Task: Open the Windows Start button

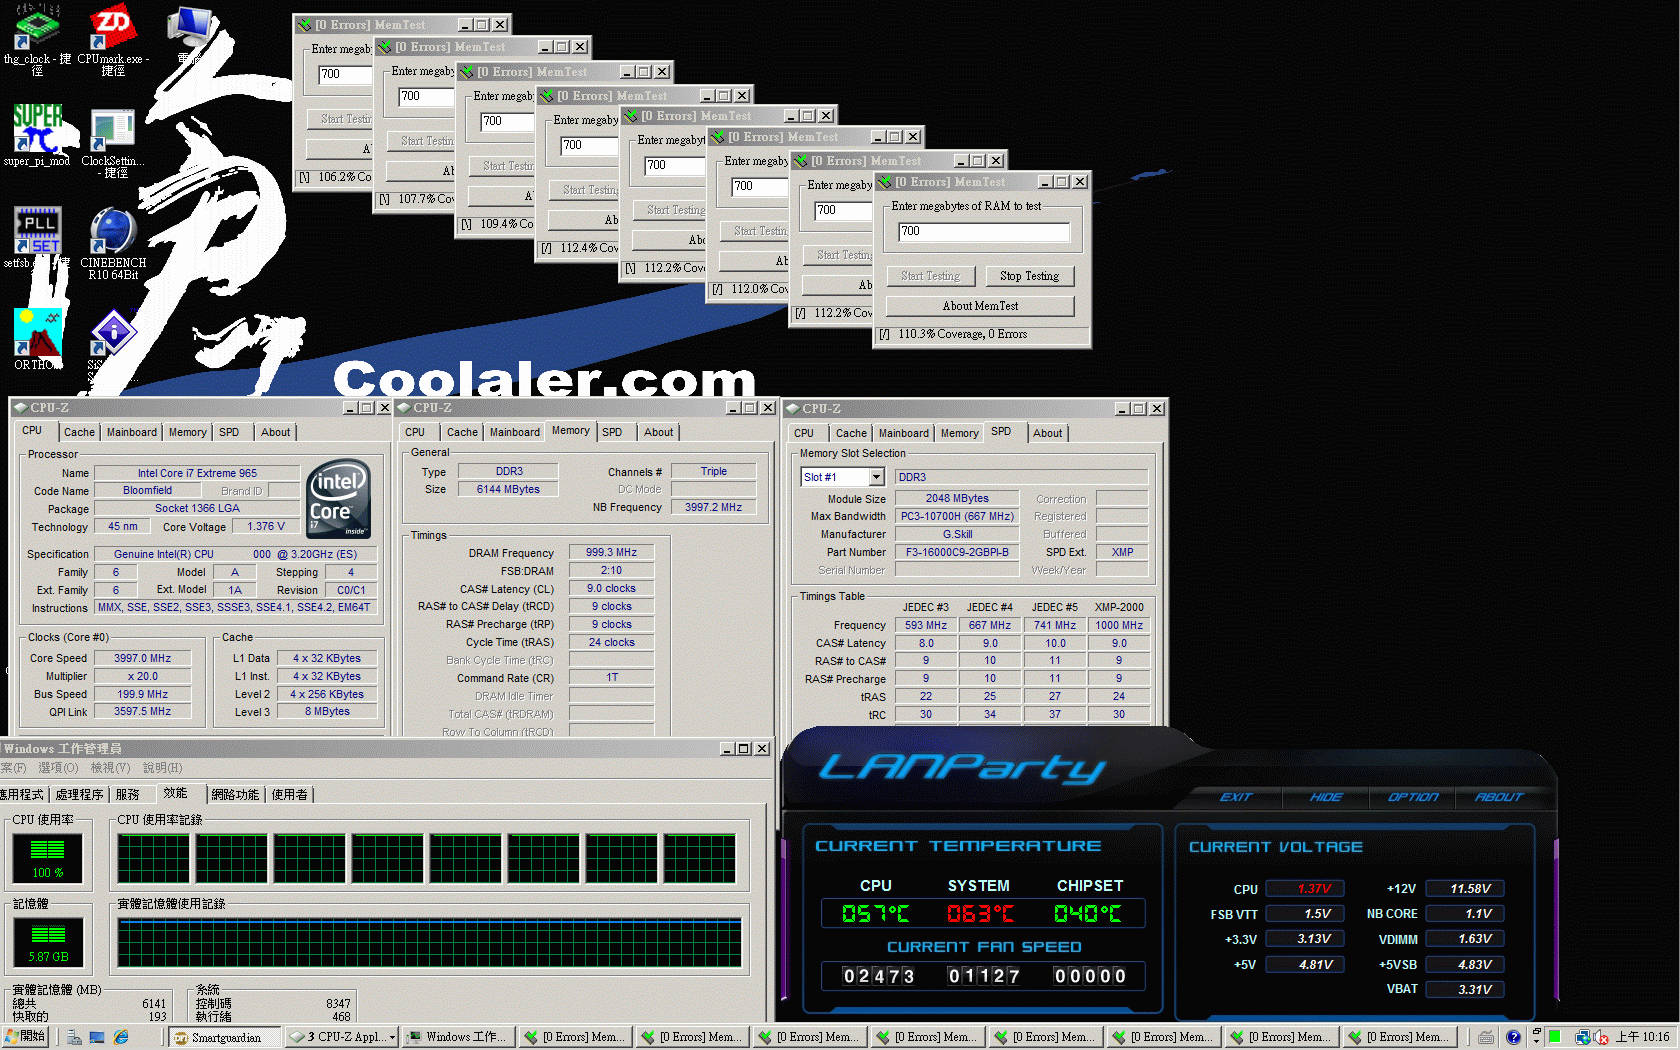Action: (x=27, y=1037)
